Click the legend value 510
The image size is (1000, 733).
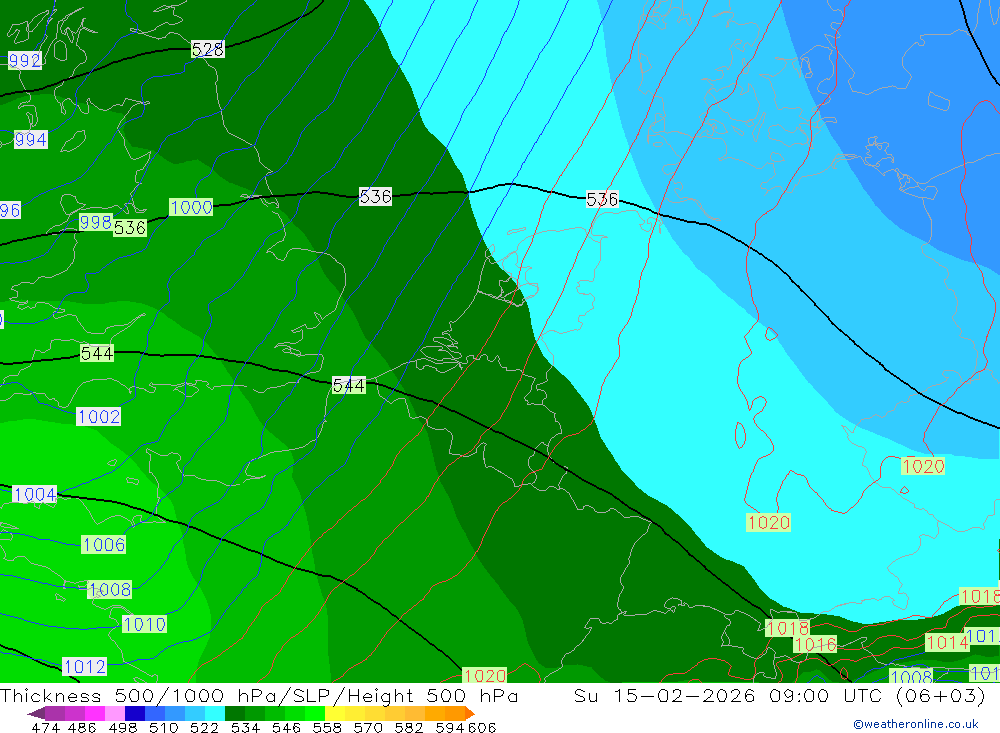[x=164, y=727]
